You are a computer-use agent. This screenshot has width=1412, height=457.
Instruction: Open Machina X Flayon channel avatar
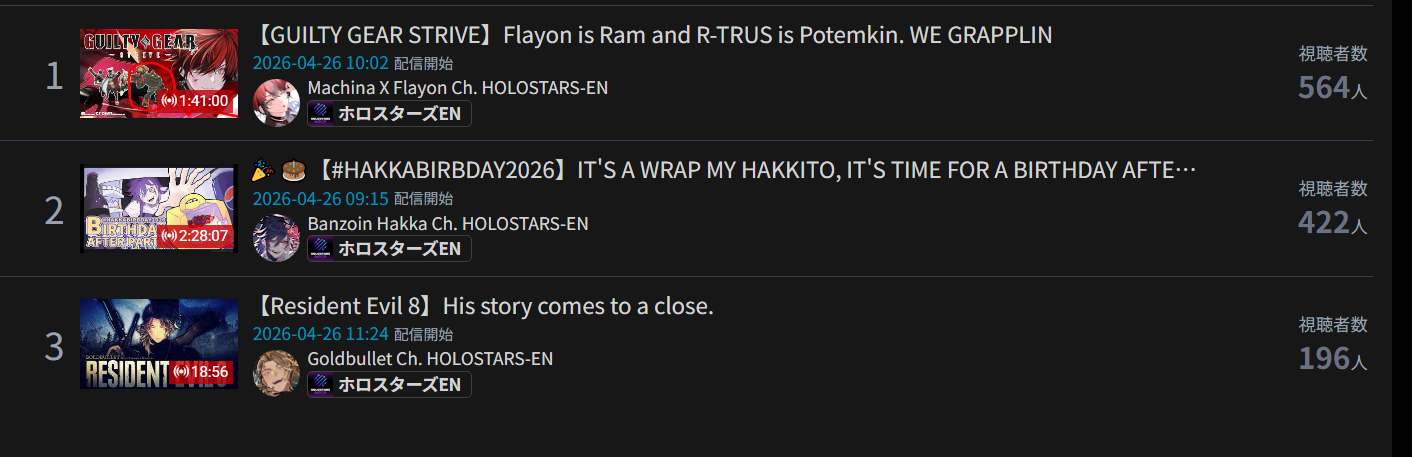coord(277,103)
